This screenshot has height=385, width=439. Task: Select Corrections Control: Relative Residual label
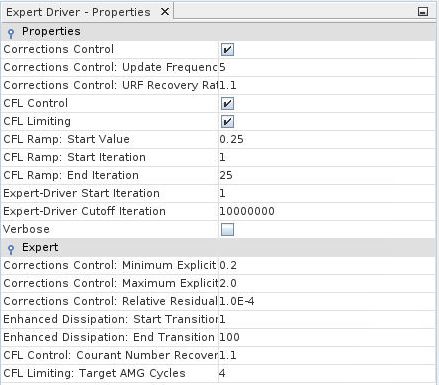(x=110, y=301)
